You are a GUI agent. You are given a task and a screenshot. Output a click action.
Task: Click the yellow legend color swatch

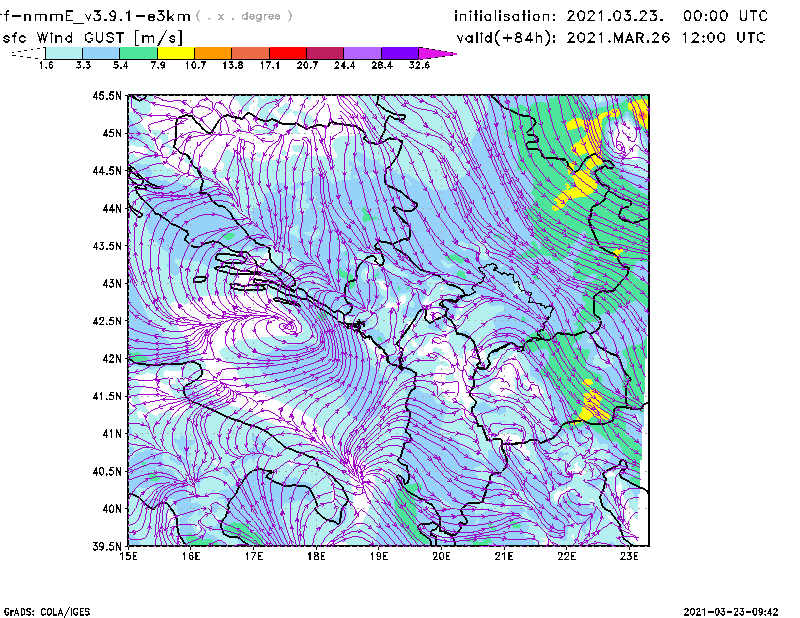pyautogui.click(x=176, y=52)
